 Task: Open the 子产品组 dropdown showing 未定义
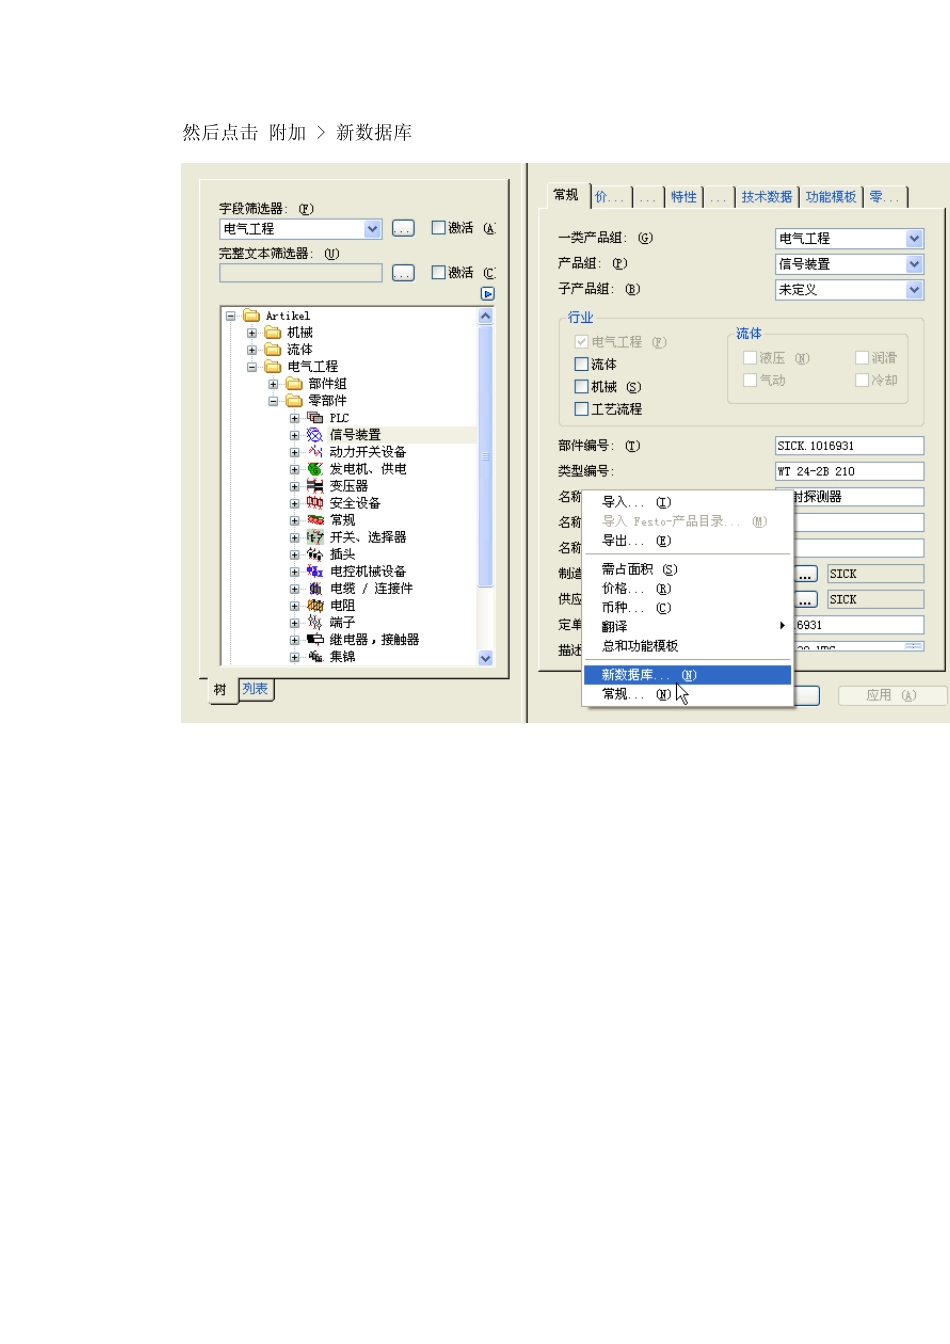(x=914, y=290)
